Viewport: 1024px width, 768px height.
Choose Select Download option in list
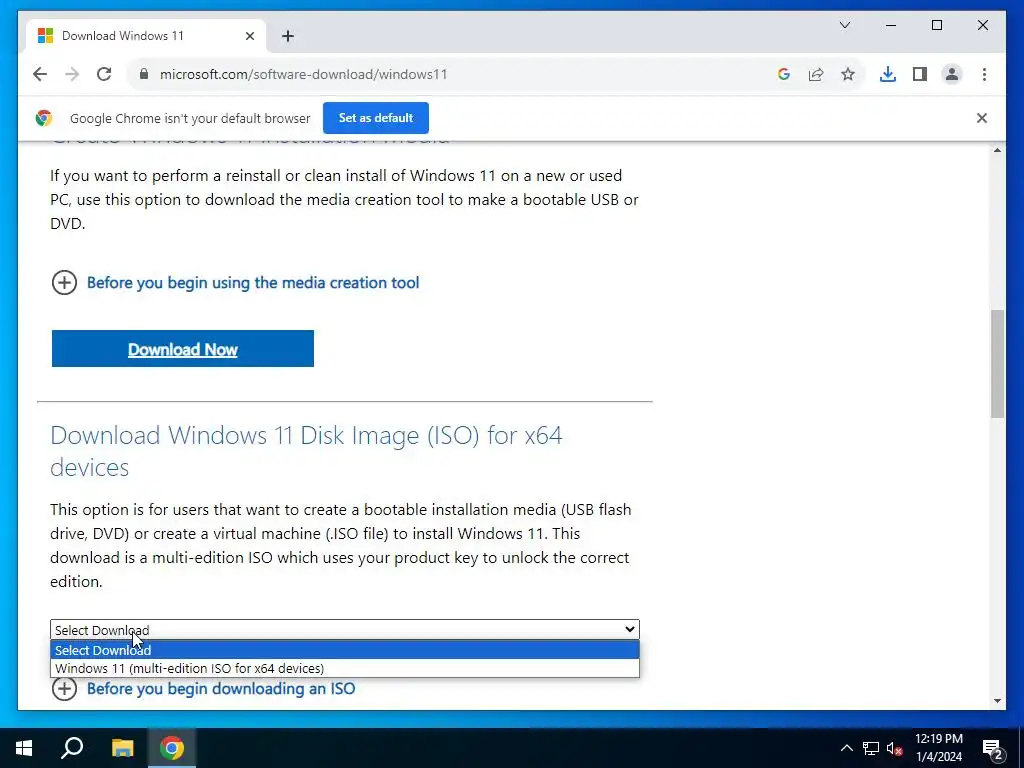click(x=345, y=650)
